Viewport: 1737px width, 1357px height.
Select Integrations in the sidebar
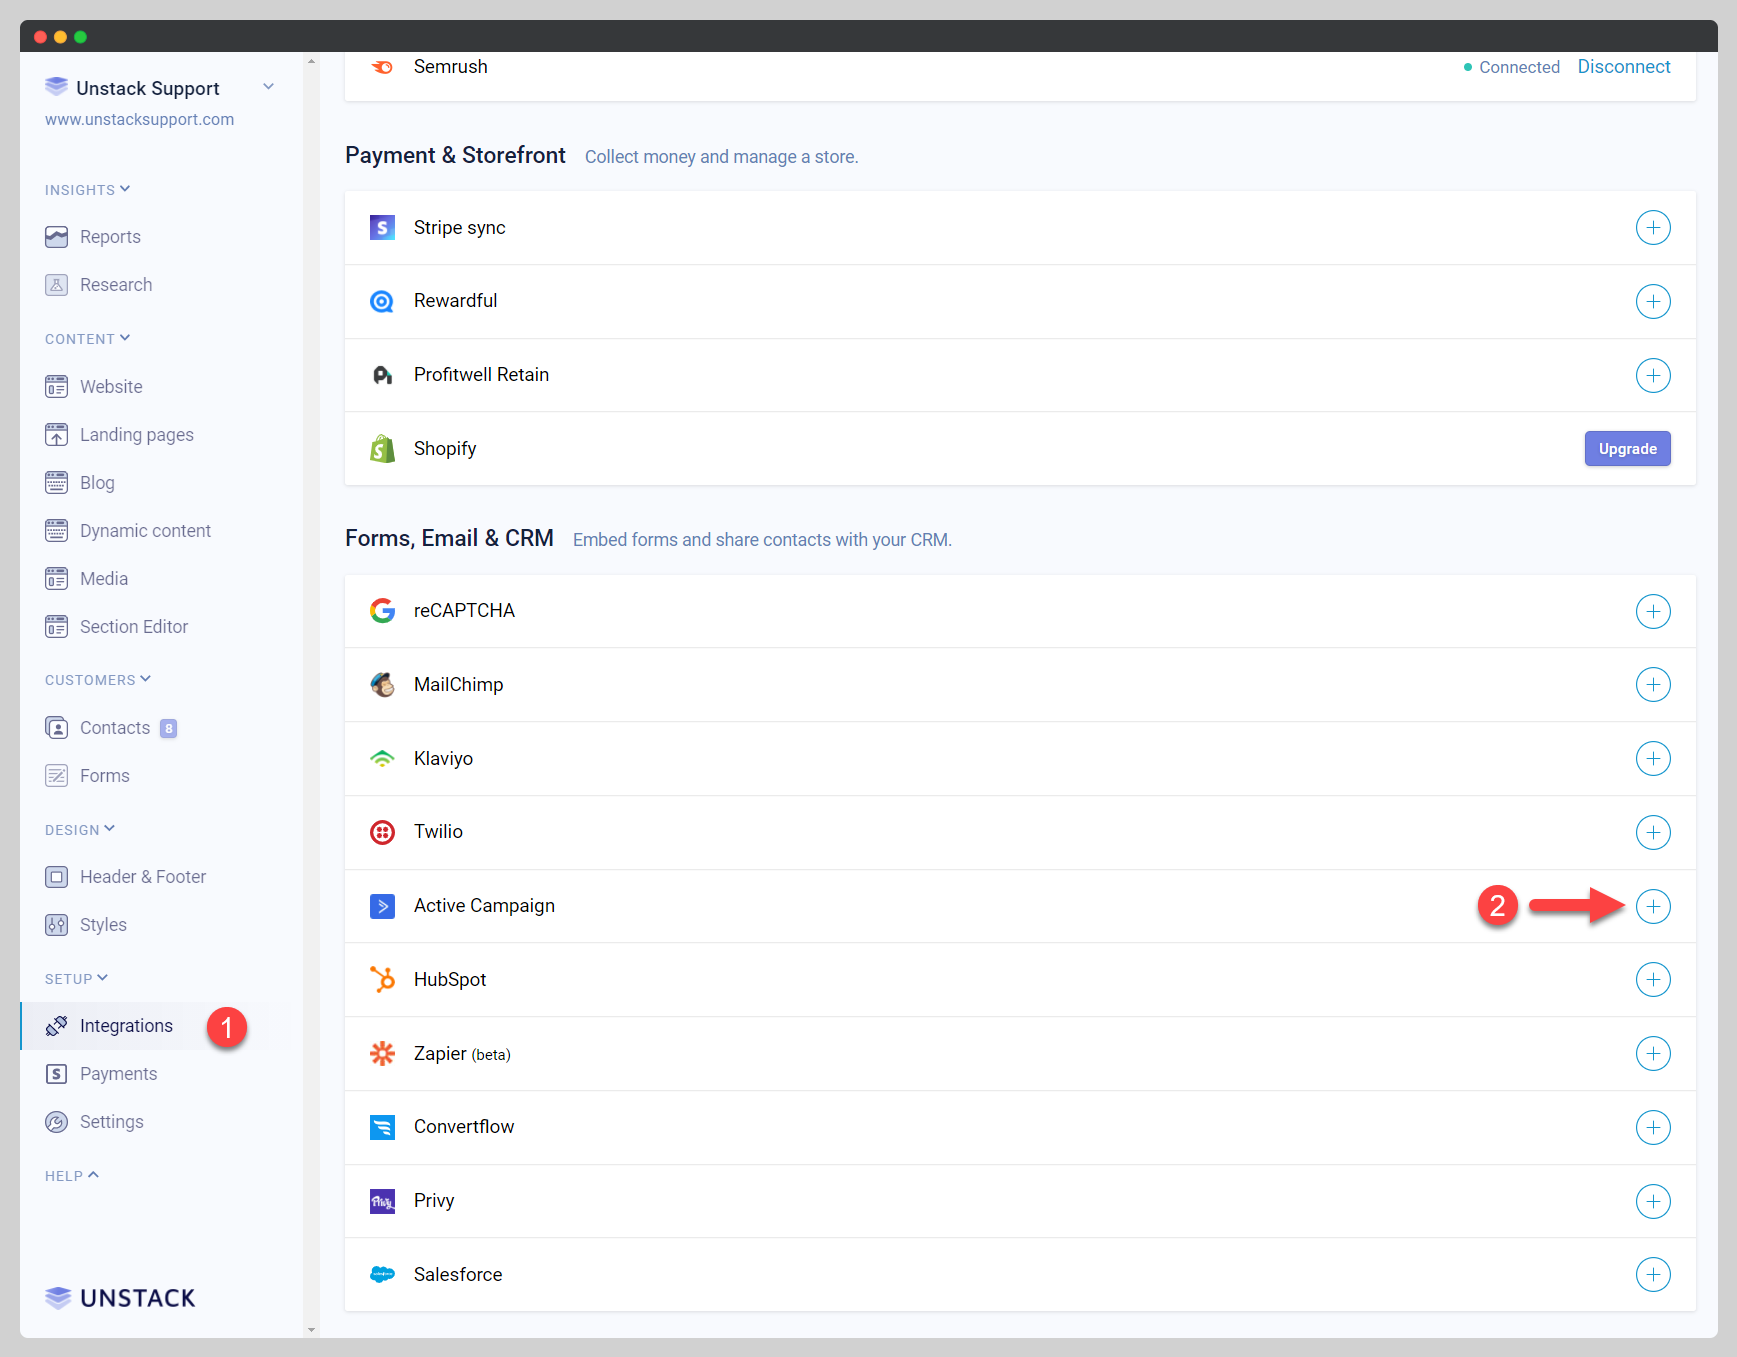126,1026
